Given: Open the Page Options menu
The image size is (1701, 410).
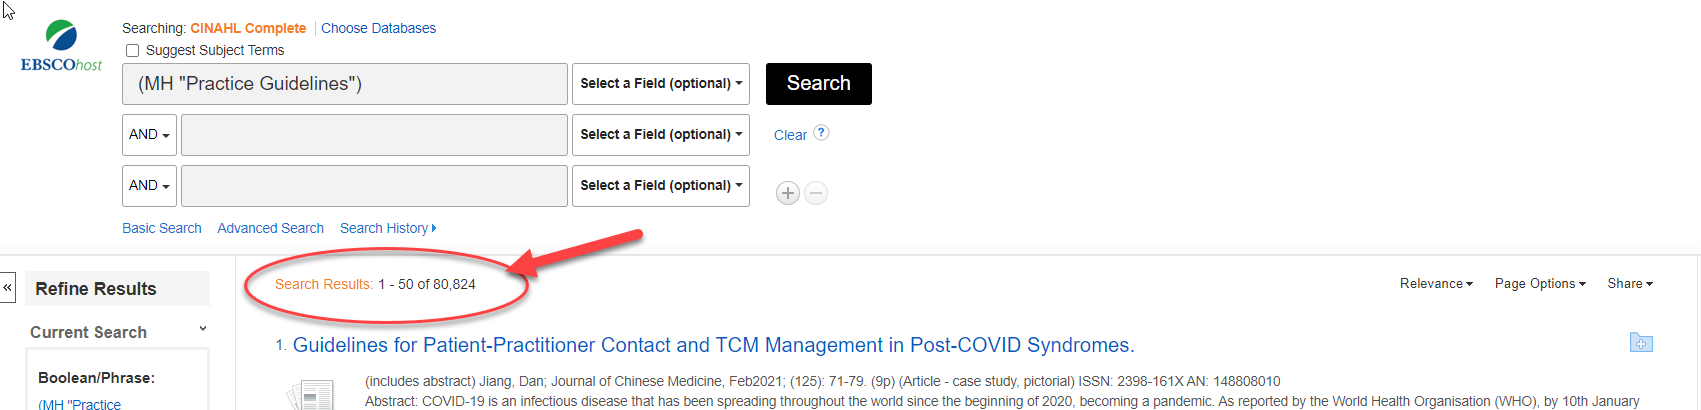Looking at the screenshot, I should tap(1540, 284).
